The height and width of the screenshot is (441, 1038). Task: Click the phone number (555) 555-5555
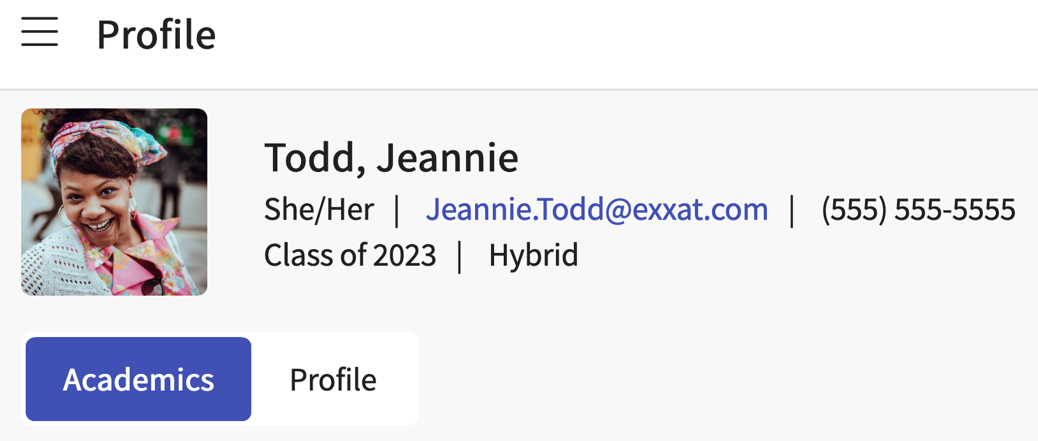tap(918, 209)
